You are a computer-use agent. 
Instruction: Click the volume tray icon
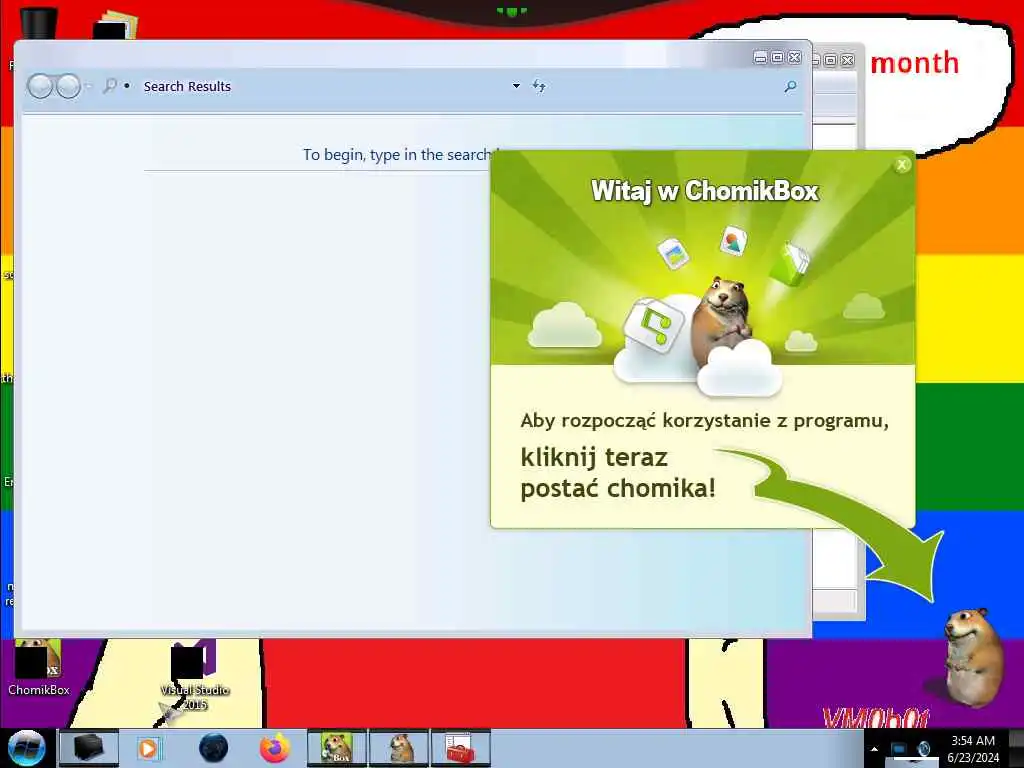(x=923, y=749)
